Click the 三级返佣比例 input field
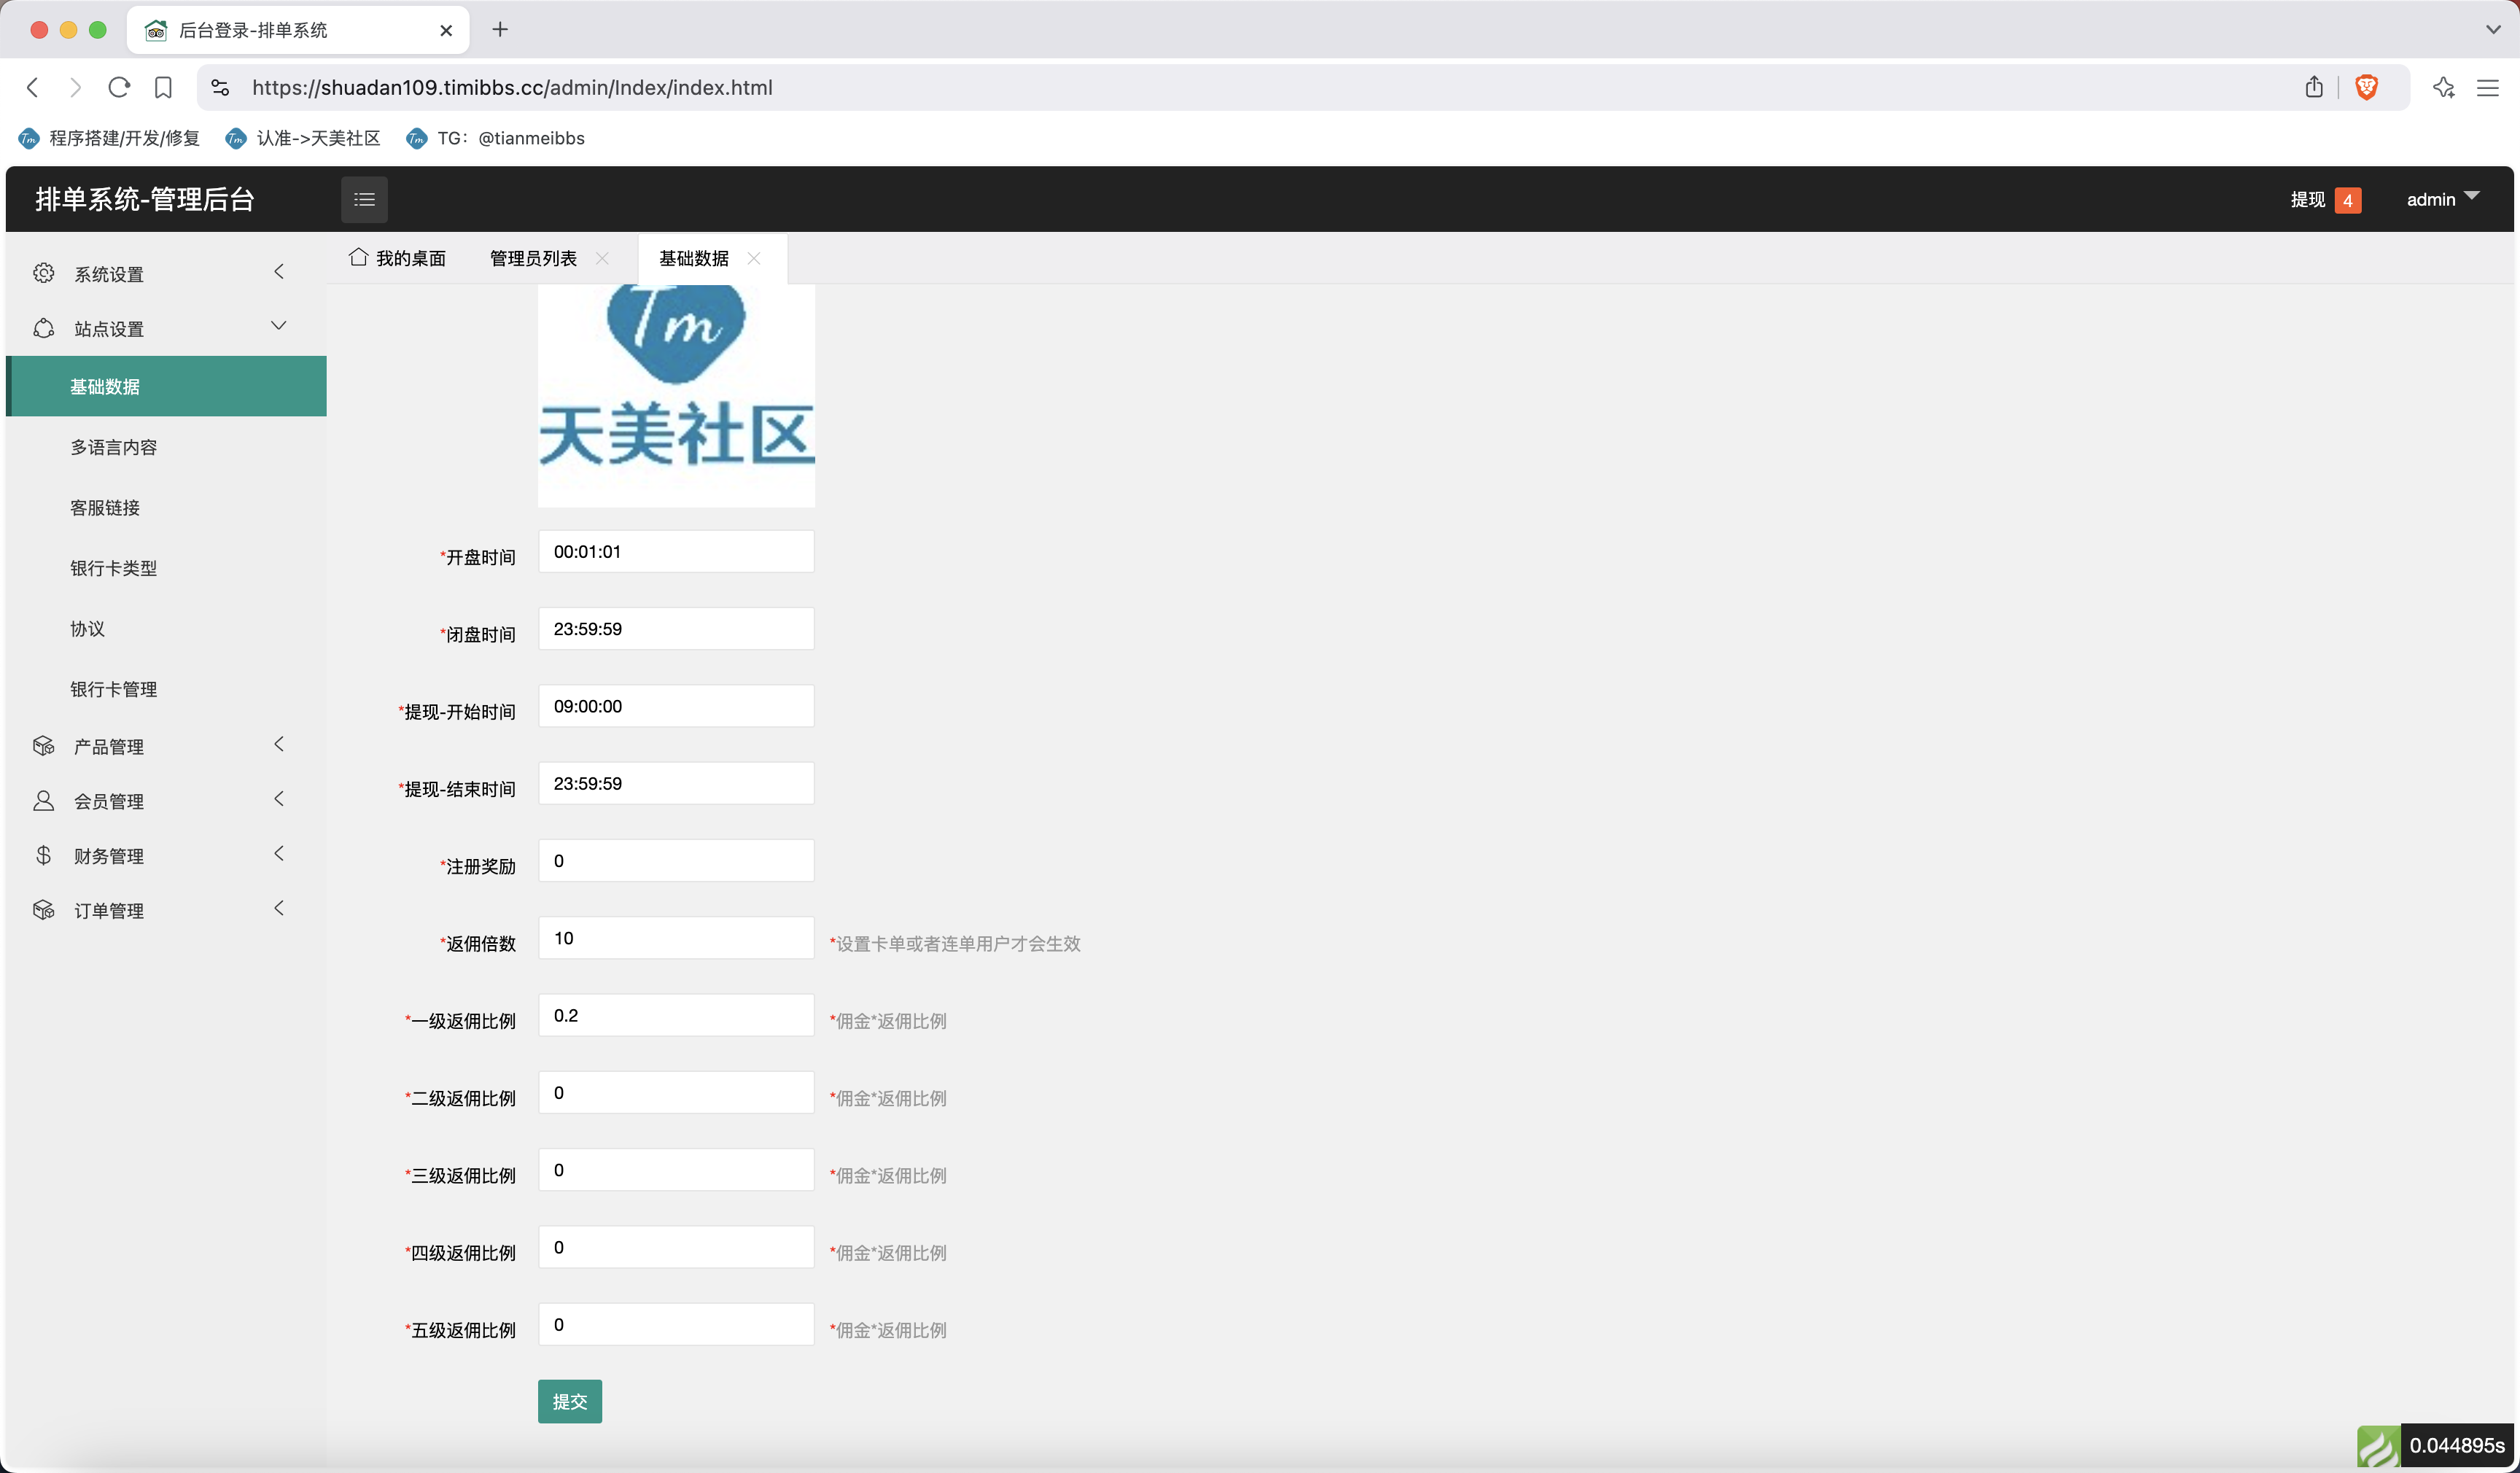This screenshot has width=2520, height=1473. pyautogui.click(x=676, y=1170)
